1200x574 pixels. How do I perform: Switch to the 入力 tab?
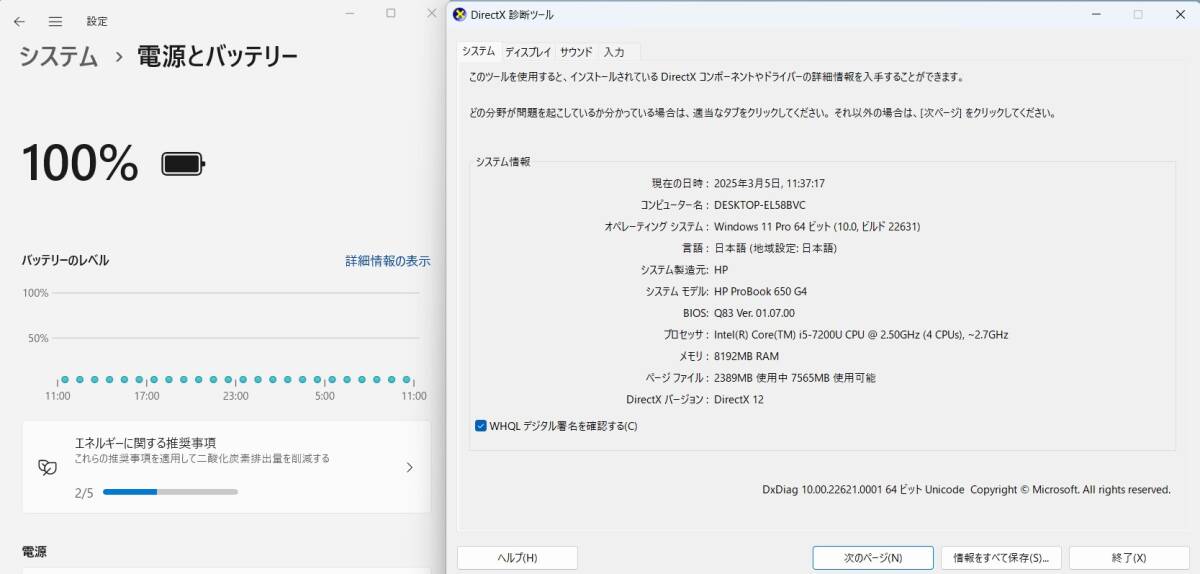click(x=614, y=52)
